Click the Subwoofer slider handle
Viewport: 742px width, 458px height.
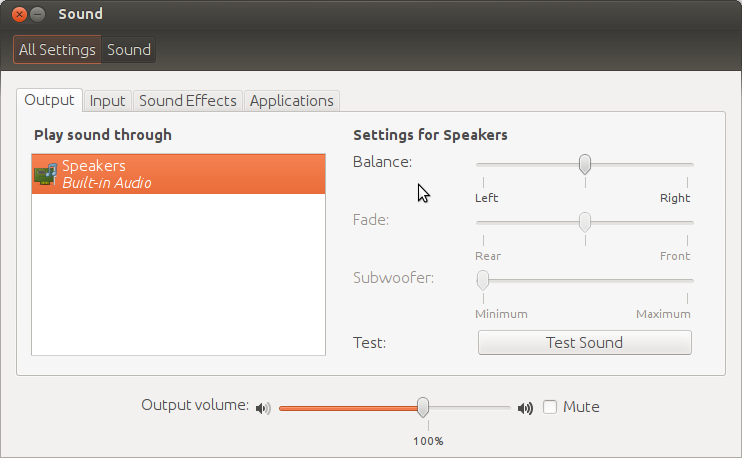[x=482, y=279]
